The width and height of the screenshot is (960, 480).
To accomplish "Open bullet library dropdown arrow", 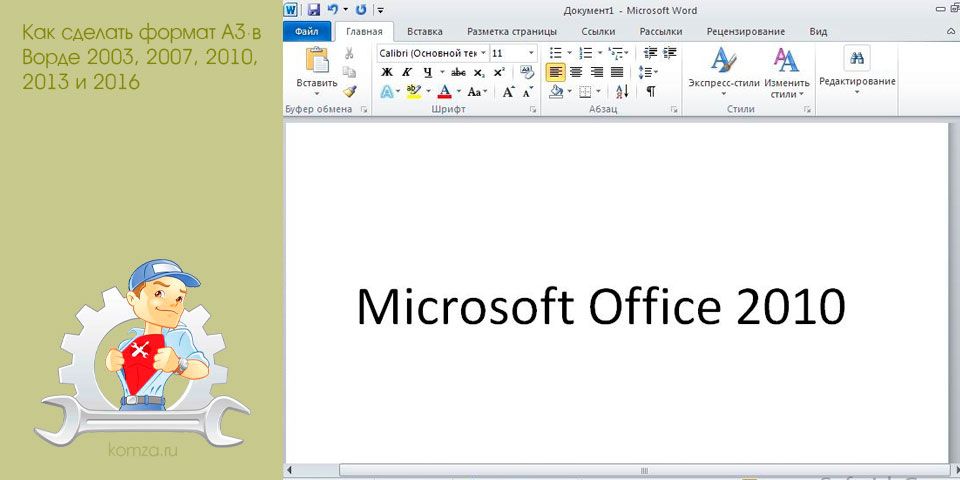I will coord(569,53).
